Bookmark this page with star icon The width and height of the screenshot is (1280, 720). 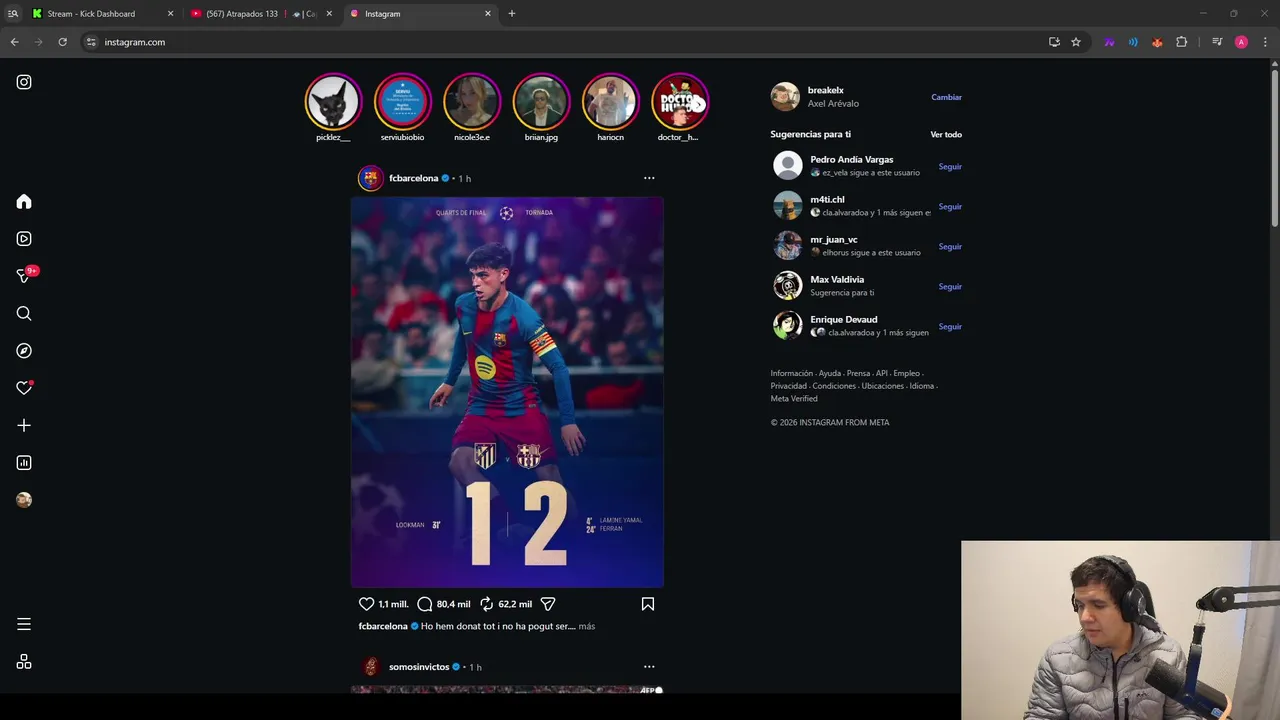(x=1076, y=42)
